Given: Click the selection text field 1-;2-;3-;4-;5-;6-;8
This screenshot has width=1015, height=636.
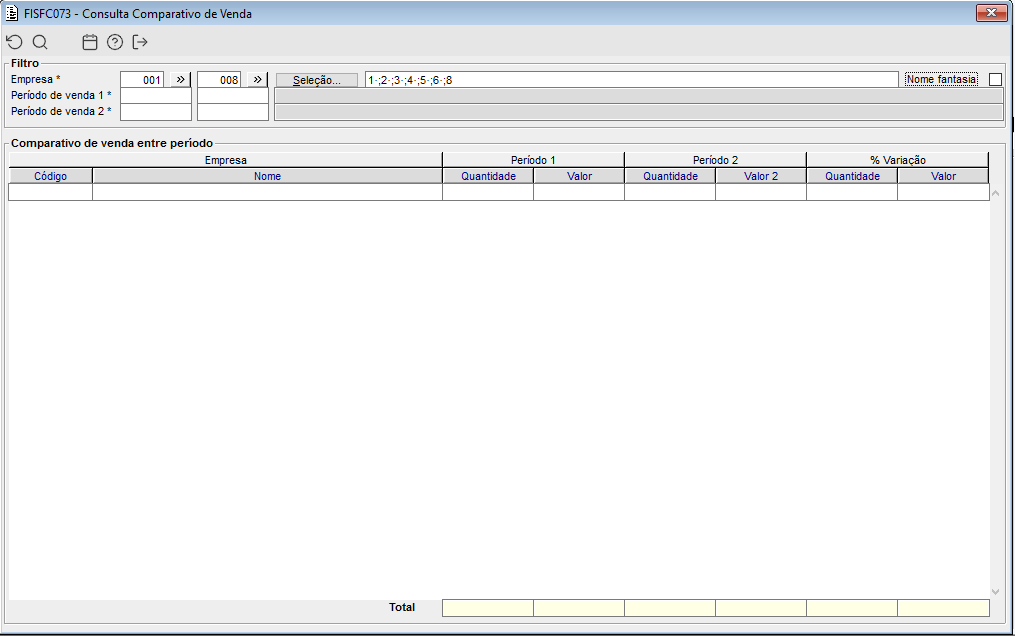Looking at the screenshot, I should pos(632,80).
